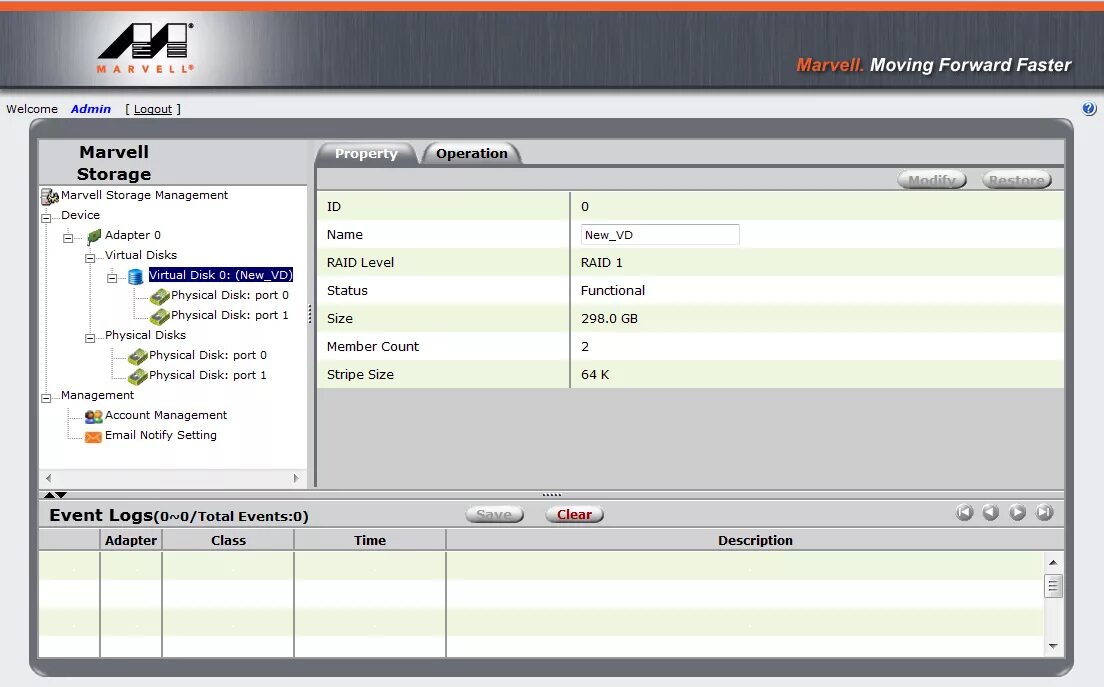
Task: Click the Functional status value
Action: (x=613, y=291)
